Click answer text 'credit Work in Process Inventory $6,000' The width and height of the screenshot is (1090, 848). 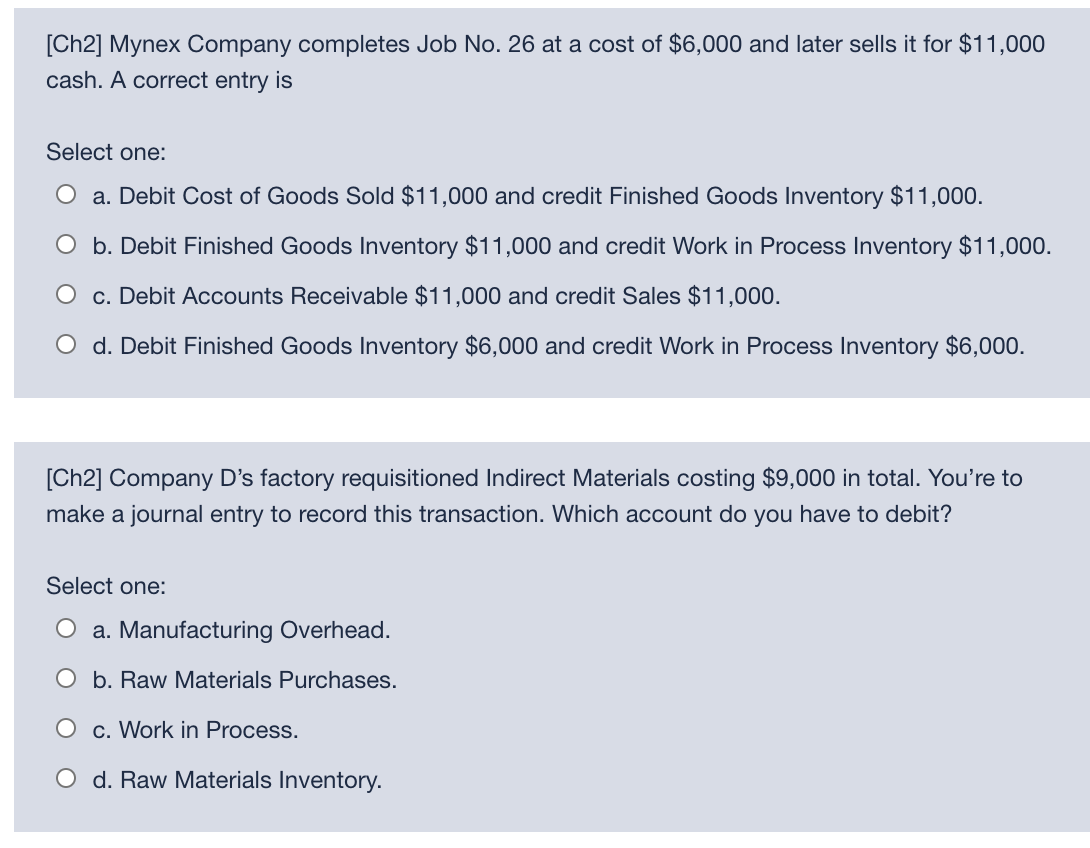click(x=808, y=346)
